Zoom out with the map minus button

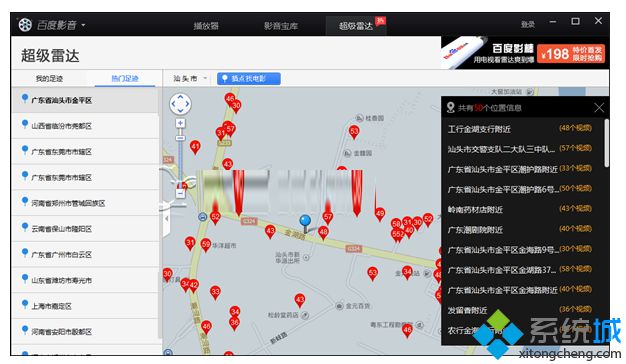180,194
